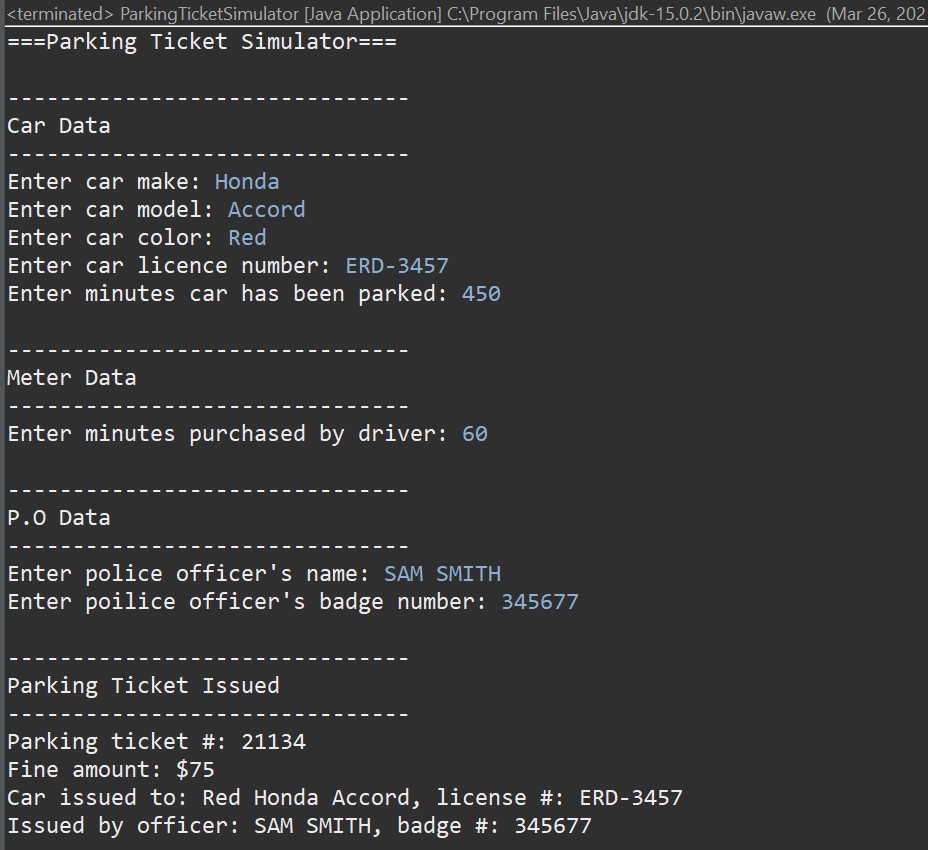Select the 450 parked minutes value

click(481, 293)
